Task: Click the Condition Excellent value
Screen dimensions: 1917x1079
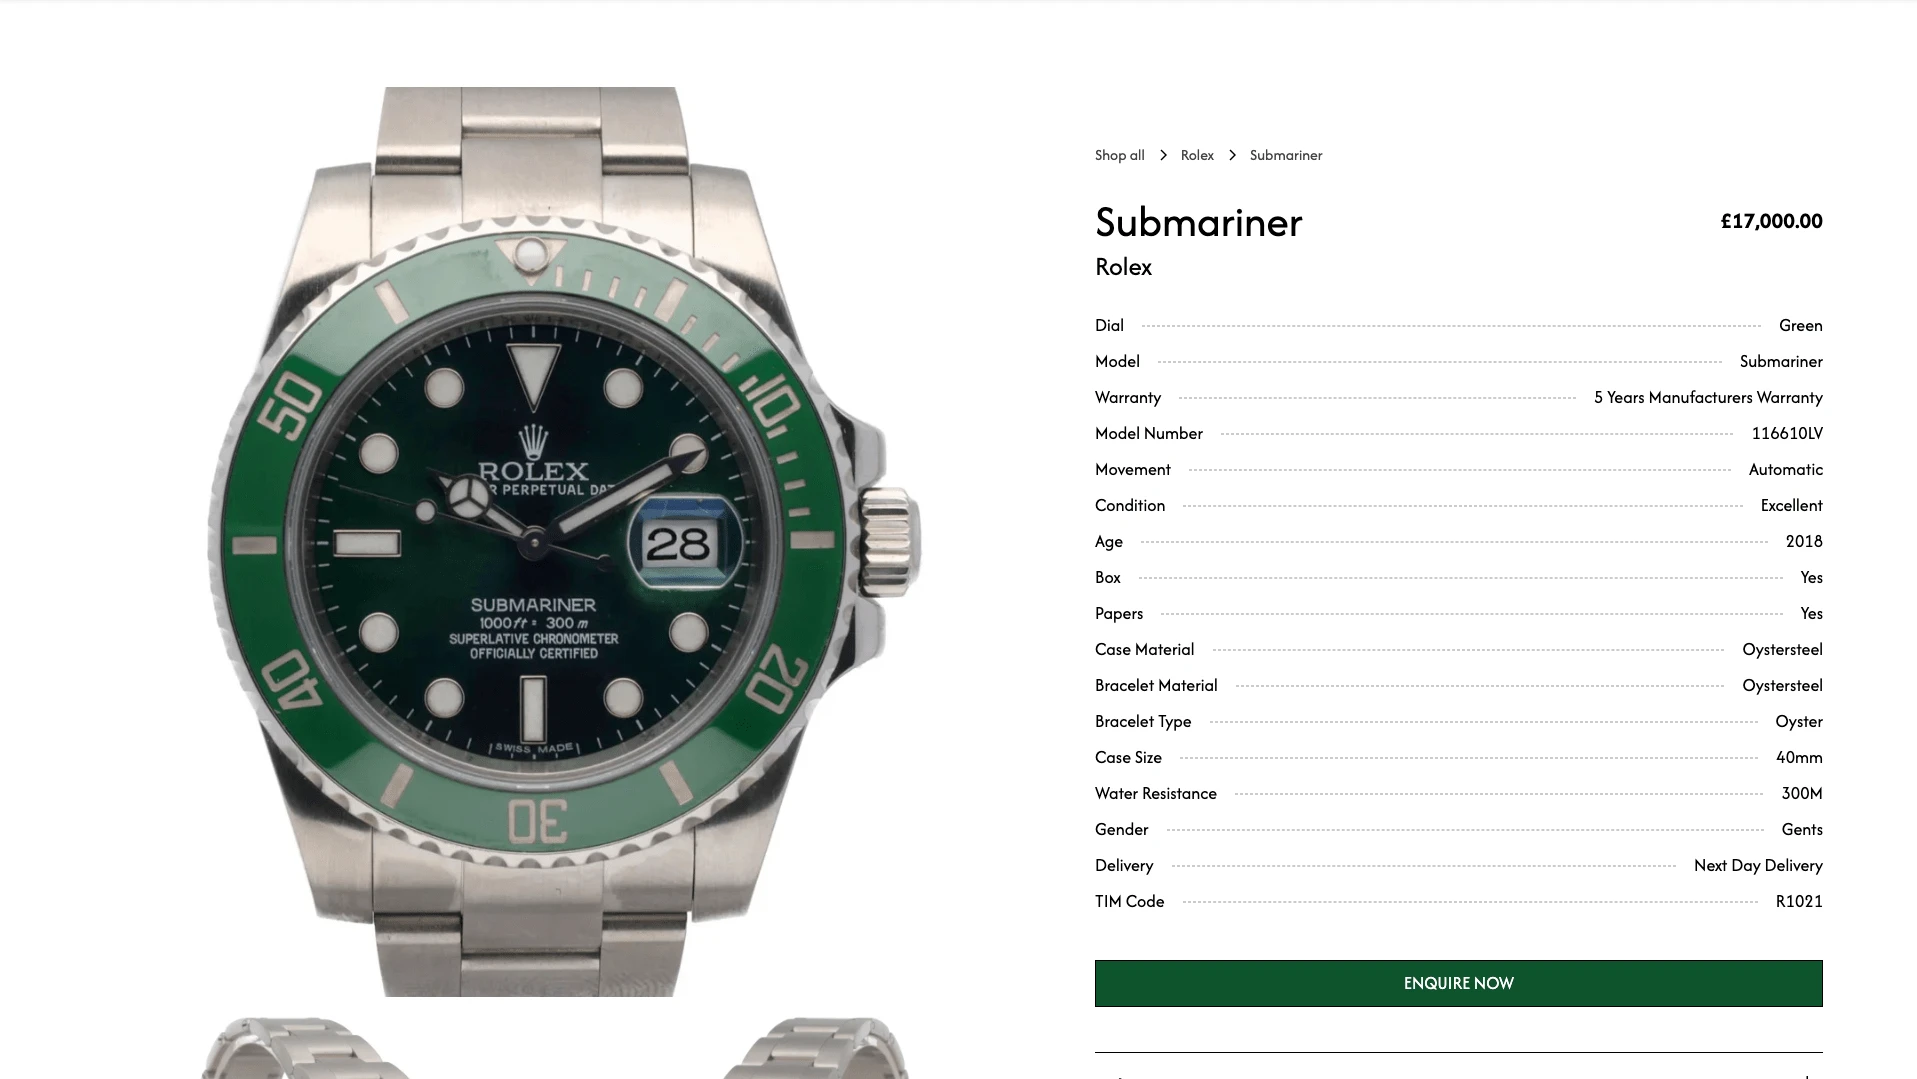Action: (x=1791, y=505)
